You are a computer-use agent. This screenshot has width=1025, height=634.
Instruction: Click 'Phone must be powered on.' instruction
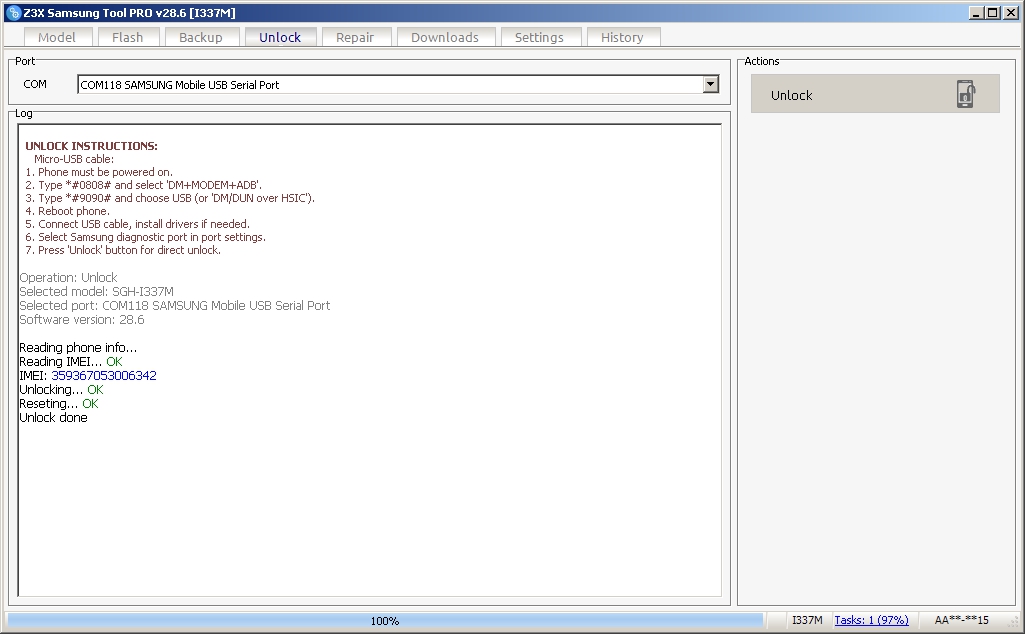coord(99,173)
